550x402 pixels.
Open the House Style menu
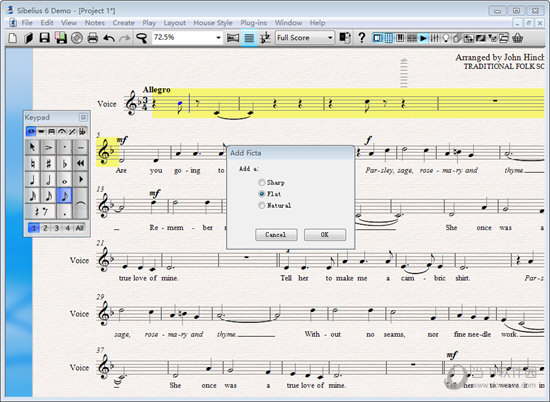[213, 23]
